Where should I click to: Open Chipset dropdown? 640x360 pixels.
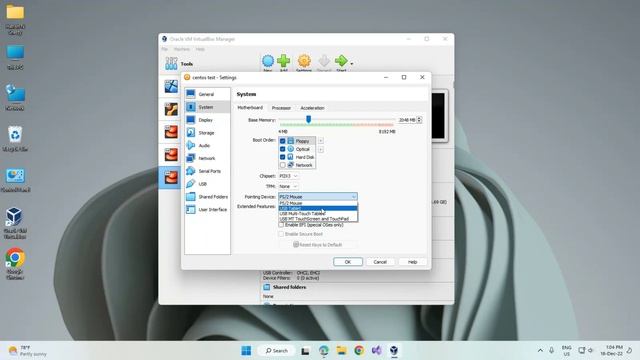click(x=289, y=176)
